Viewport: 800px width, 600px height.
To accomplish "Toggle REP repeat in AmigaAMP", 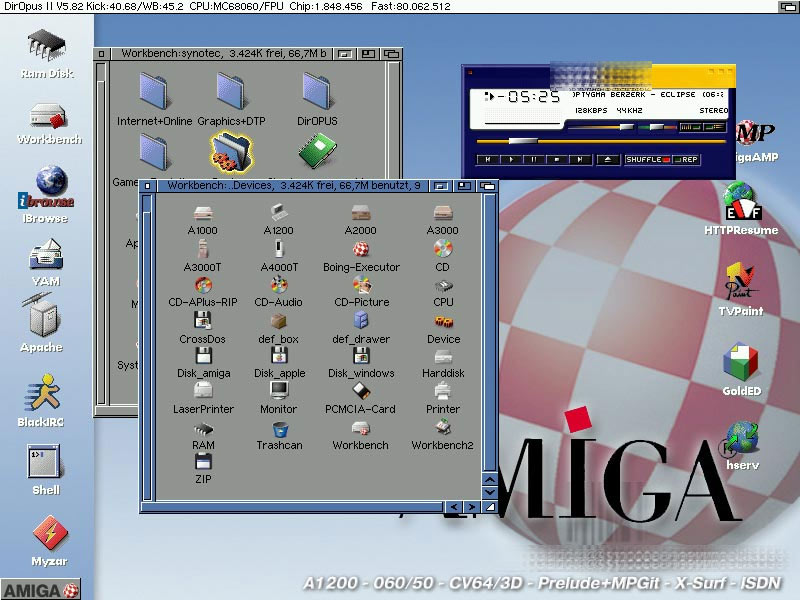I will coord(686,160).
